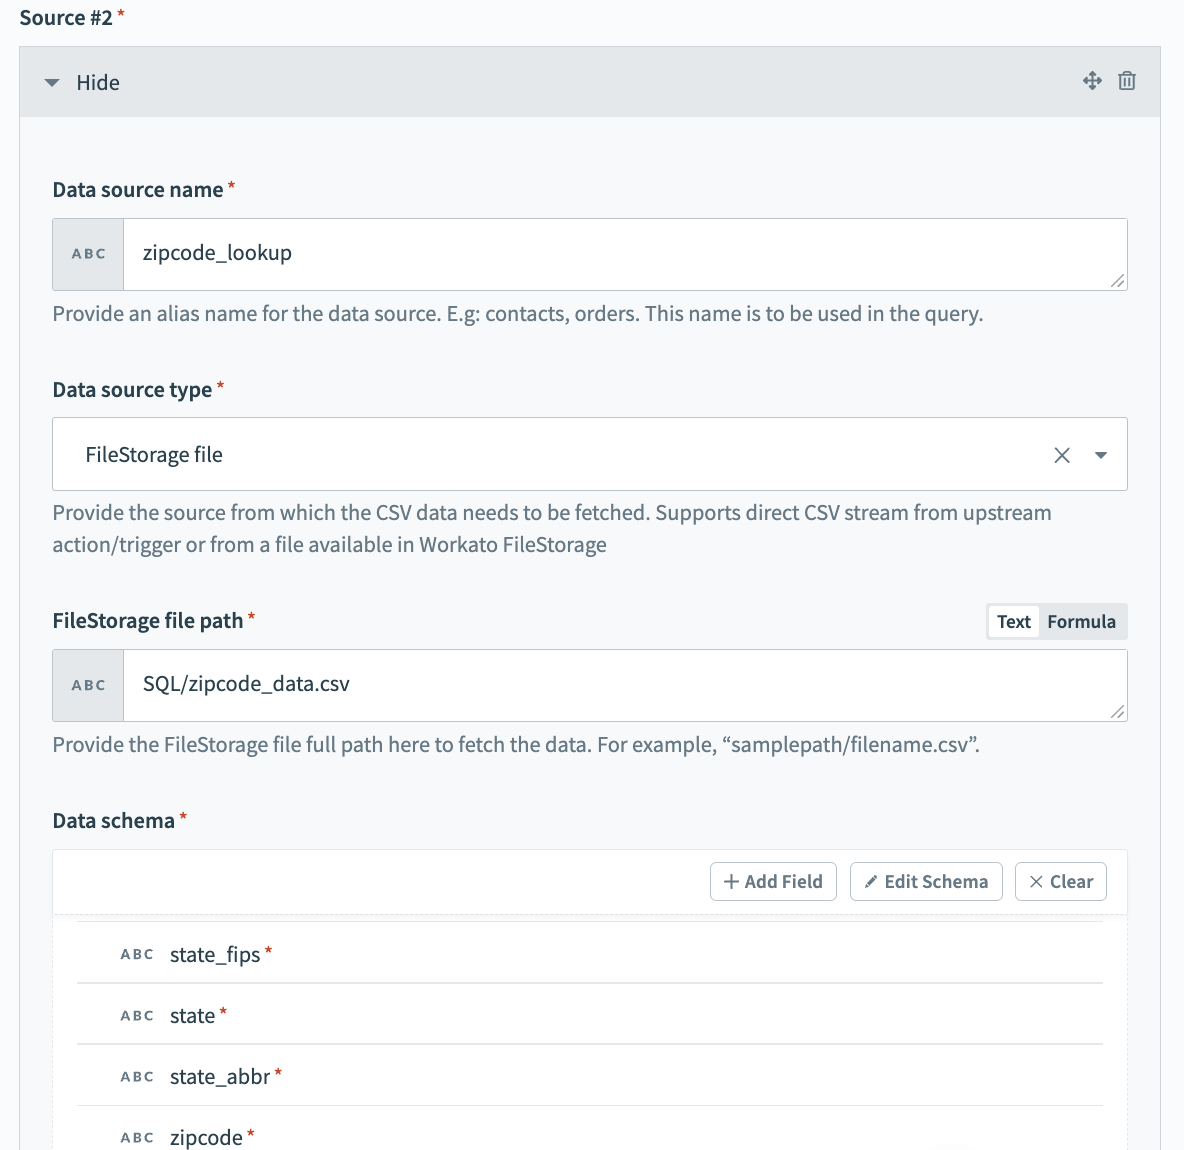
Task: Click the ABC type icon beside zipcode_lookup
Action: tap(88, 254)
